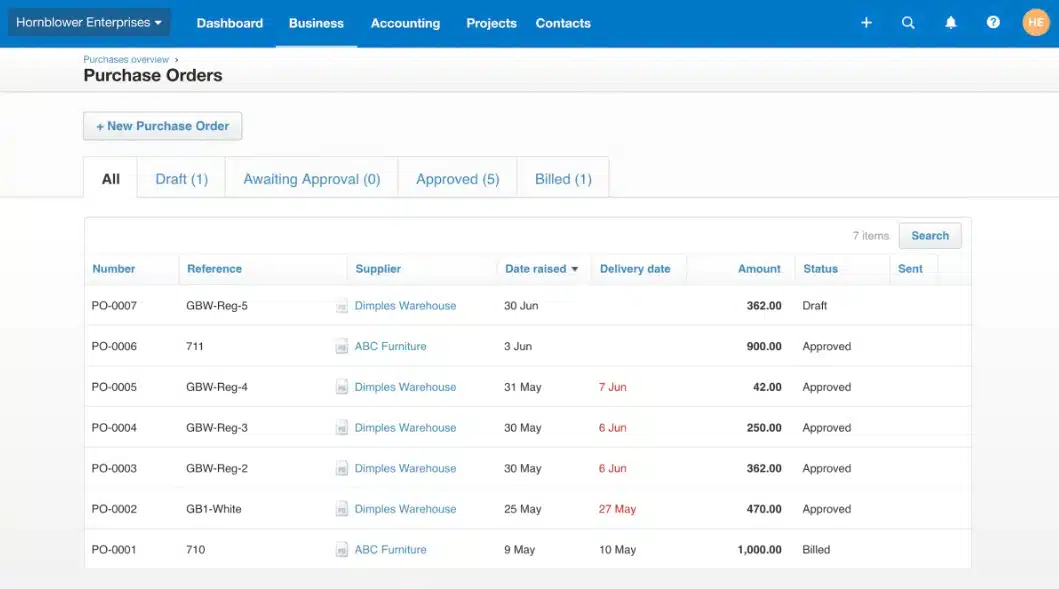
Task: Click reference GBW-Reg-3
Action: 217,428
